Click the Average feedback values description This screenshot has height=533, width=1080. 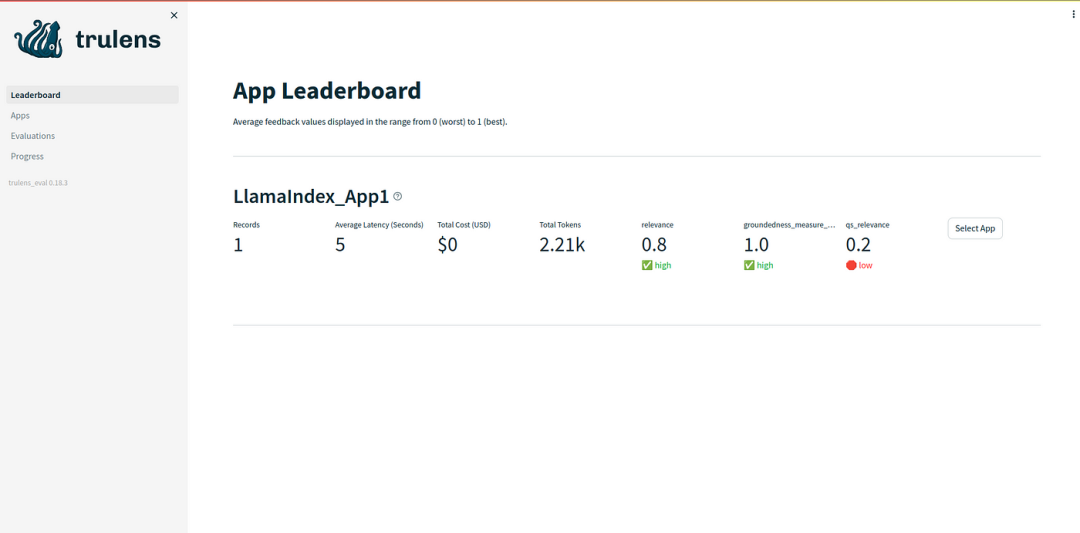371,123
